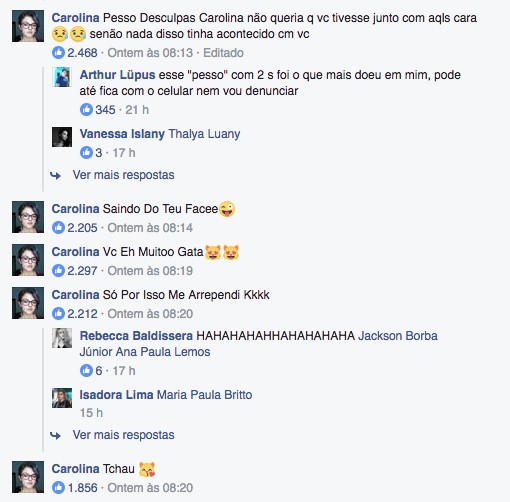Open the Isadora Lima profile name
Viewport: 510px width, 502px height.
tap(116, 395)
